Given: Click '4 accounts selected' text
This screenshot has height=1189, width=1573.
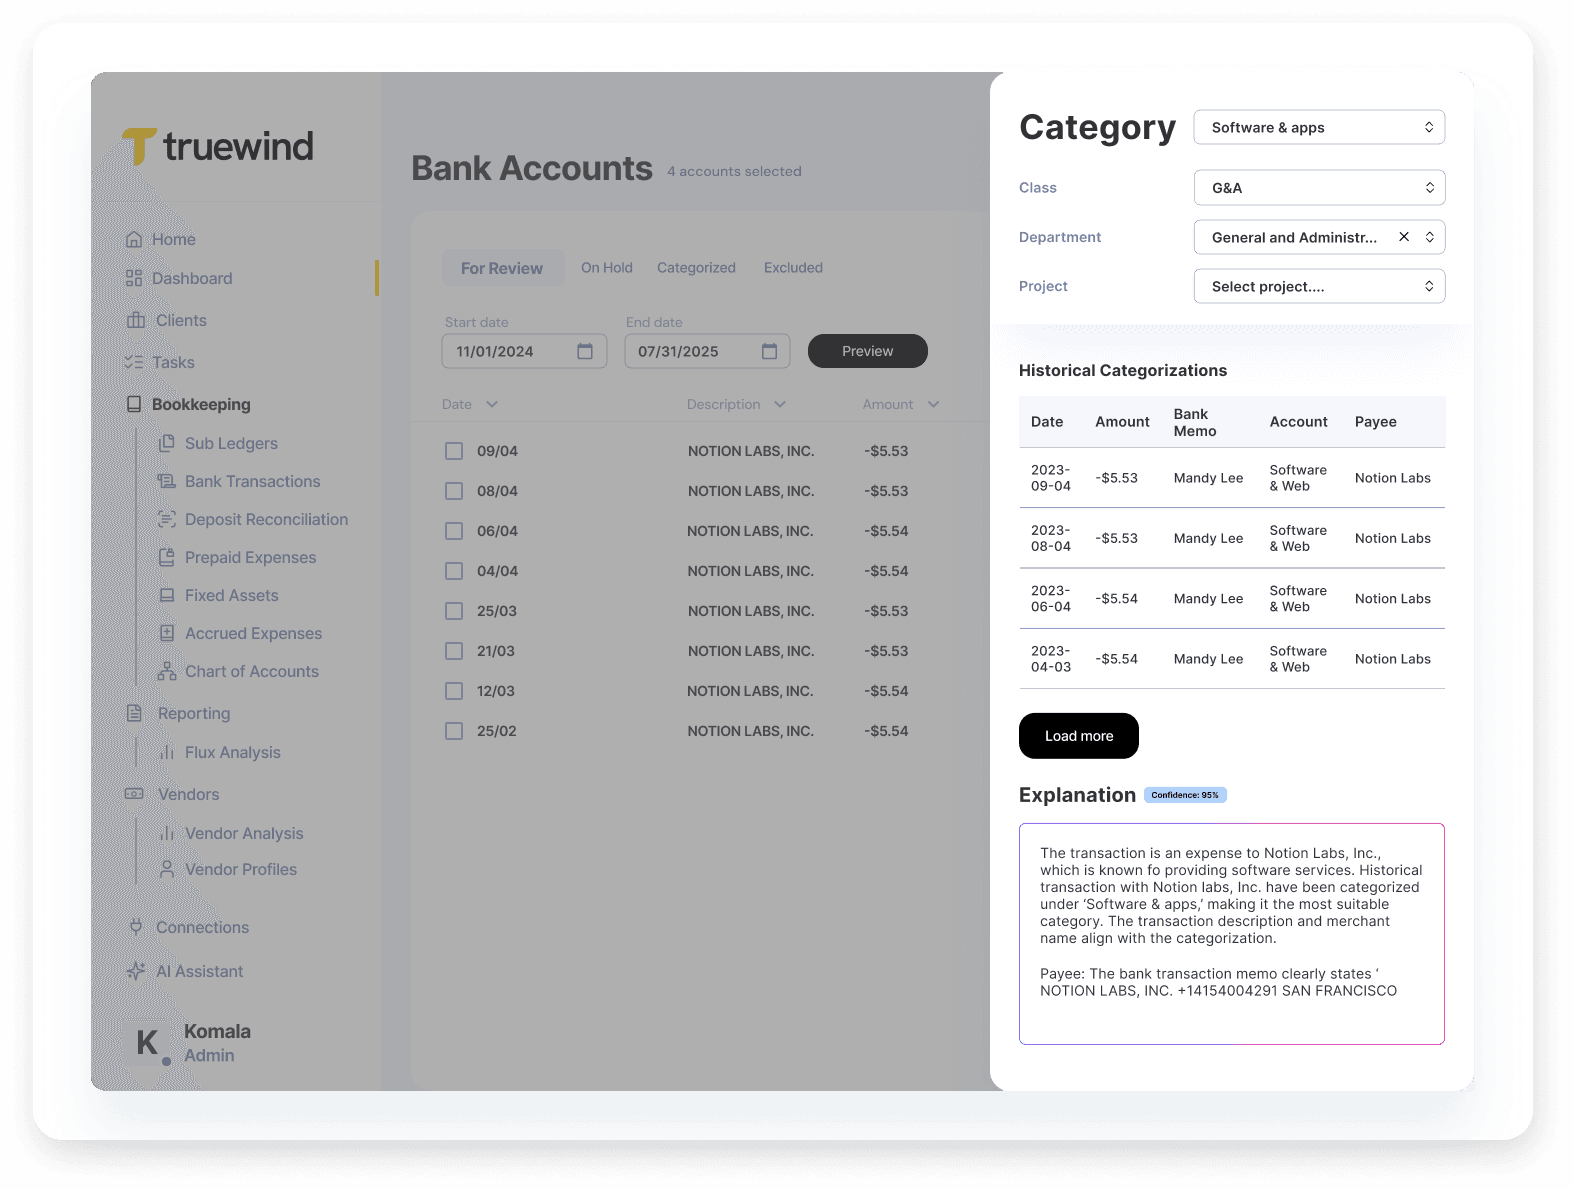Looking at the screenshot, I should point(735,171).
